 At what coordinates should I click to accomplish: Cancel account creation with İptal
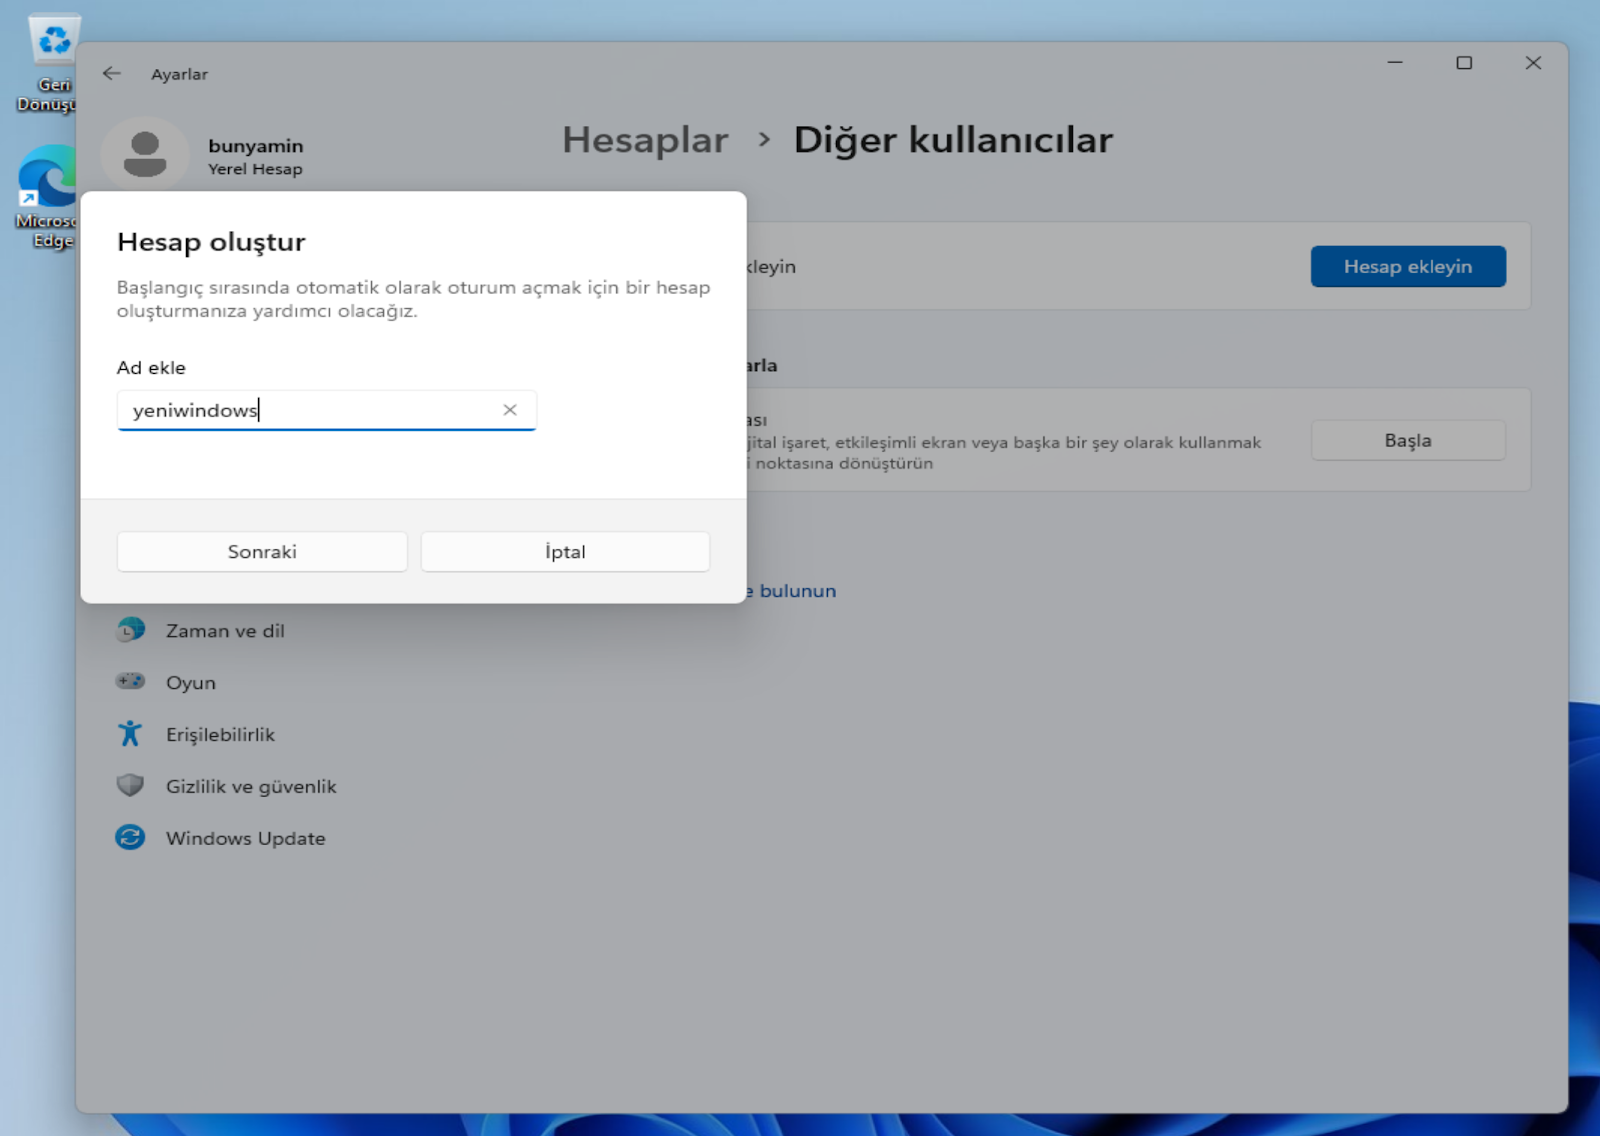pos(565,552)
